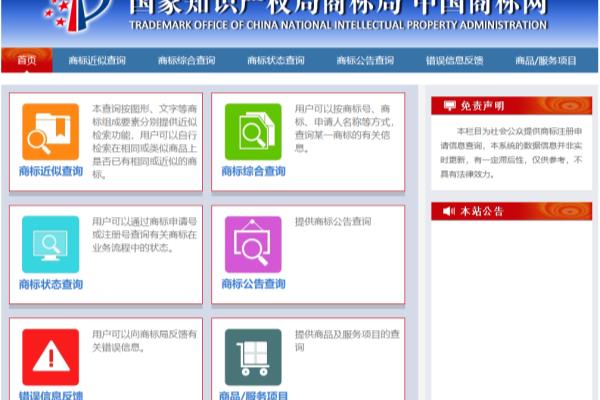The height and width of the screenshot is (400, 600).
Task: Open 商标综合查询 in the navigation bar
Action: [x=187, y=60]
